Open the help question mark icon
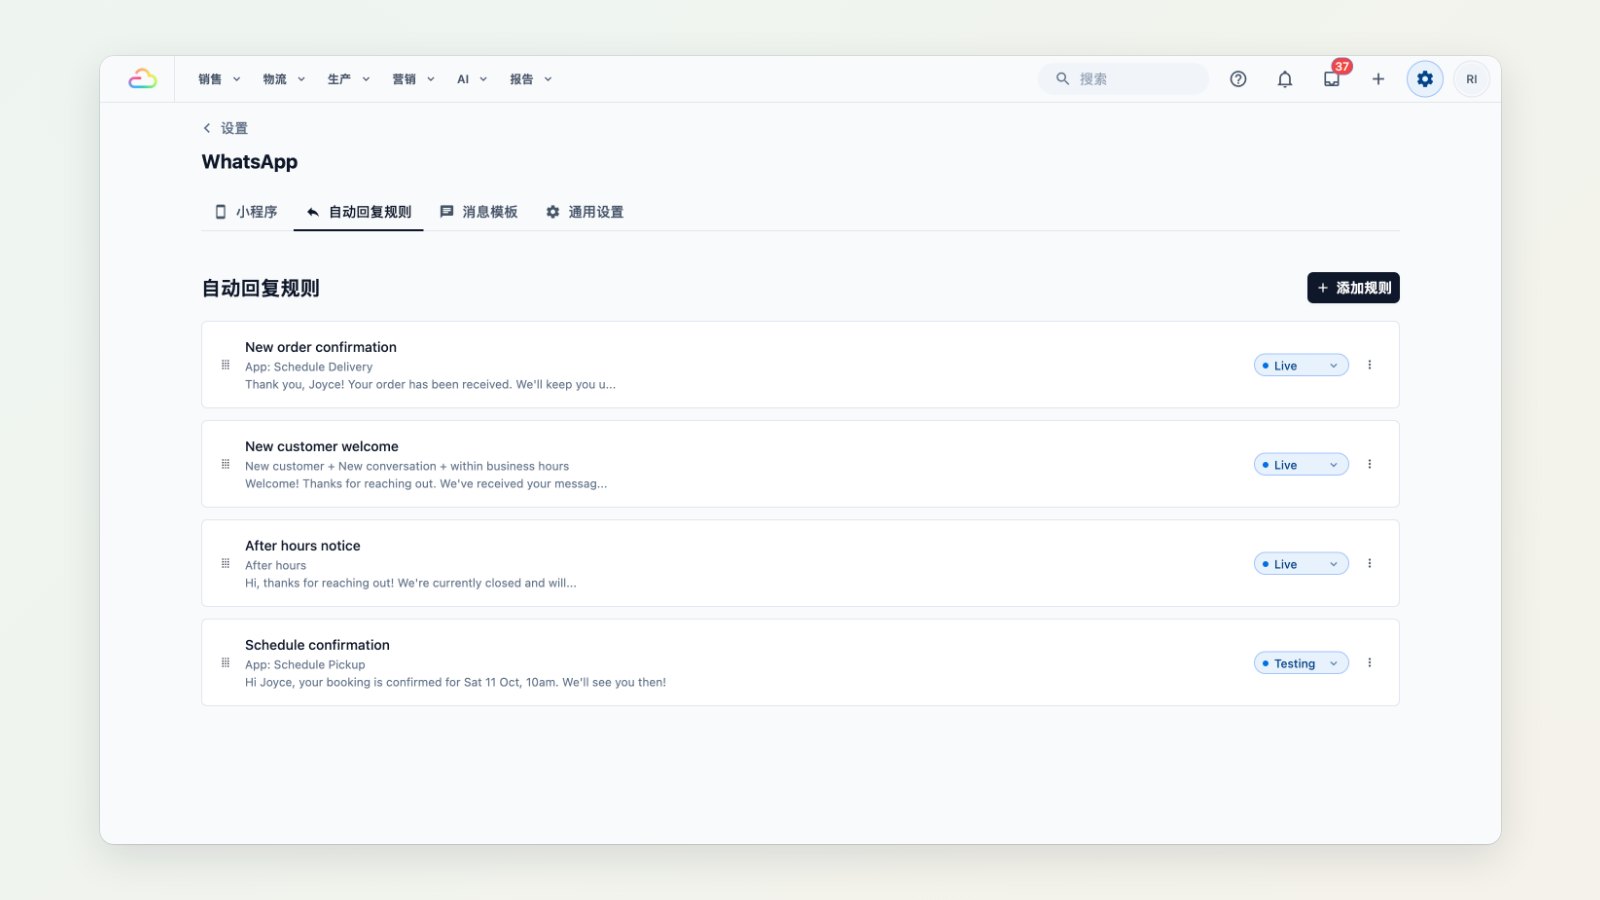The height and width of the screenshot is (900, 1600). tap(1238, 79)
